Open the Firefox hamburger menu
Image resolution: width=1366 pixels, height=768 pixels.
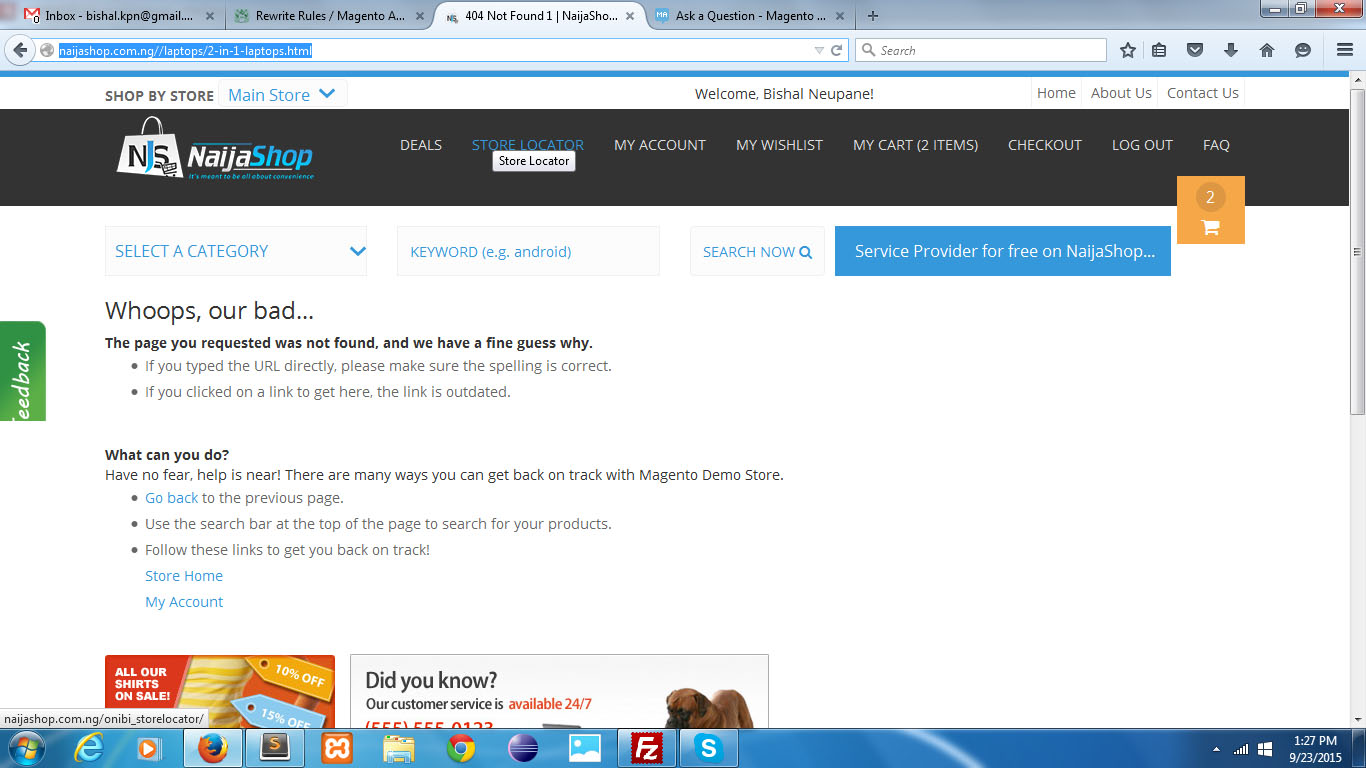point(1345,50)
